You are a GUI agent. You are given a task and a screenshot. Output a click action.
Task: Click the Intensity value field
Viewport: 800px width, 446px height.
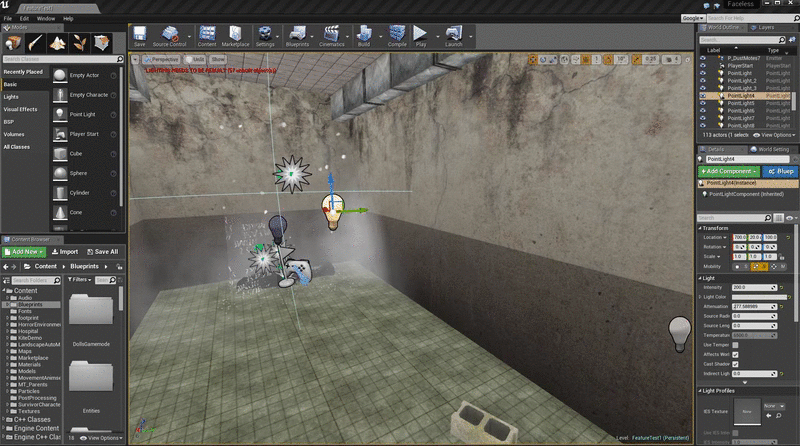[755, 288]
